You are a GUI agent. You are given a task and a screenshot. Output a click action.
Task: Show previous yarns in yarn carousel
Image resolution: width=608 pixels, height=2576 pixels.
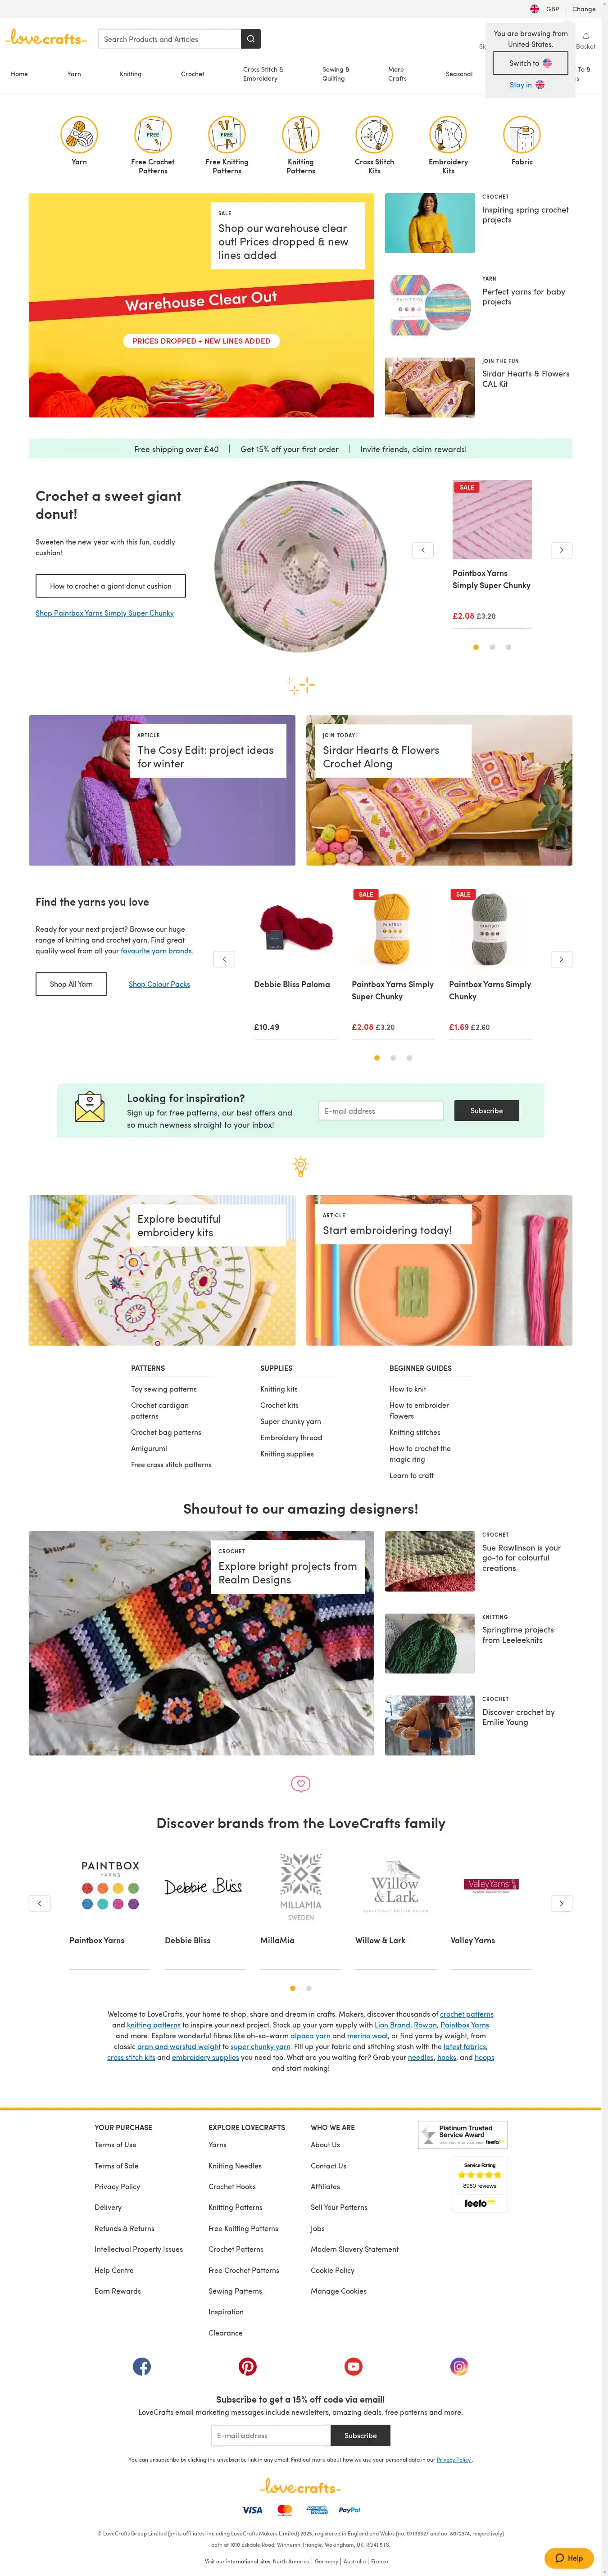224,959
